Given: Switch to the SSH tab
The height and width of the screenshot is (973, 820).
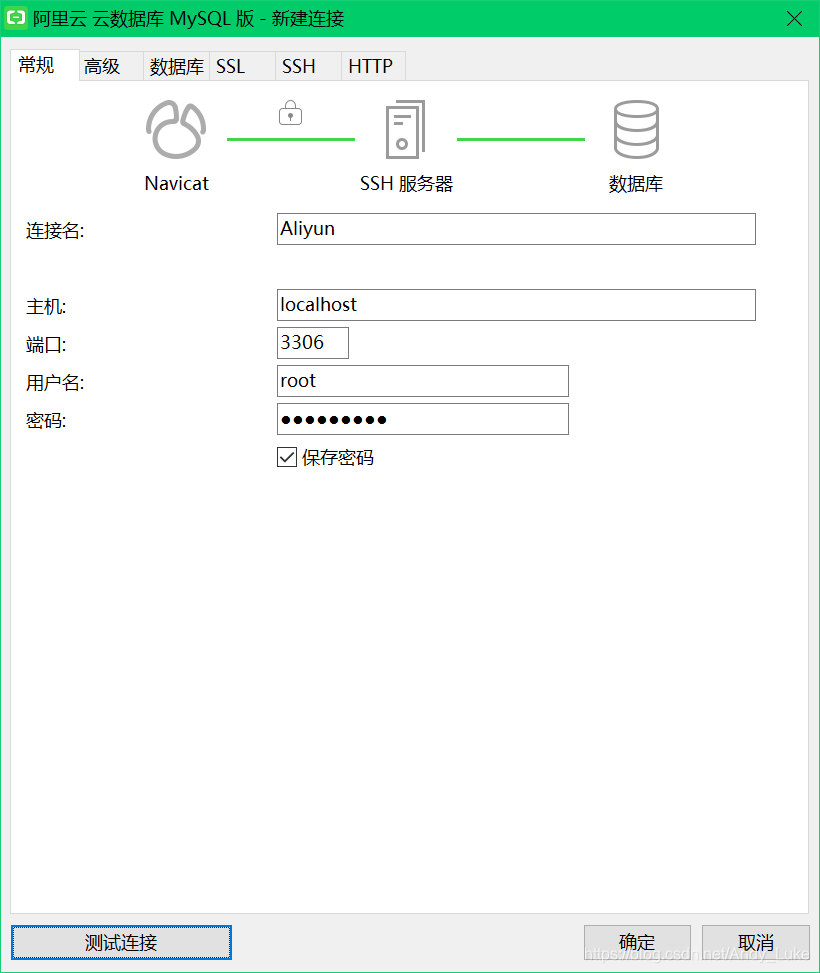Looking at the screenshot, I should (309, 66).
